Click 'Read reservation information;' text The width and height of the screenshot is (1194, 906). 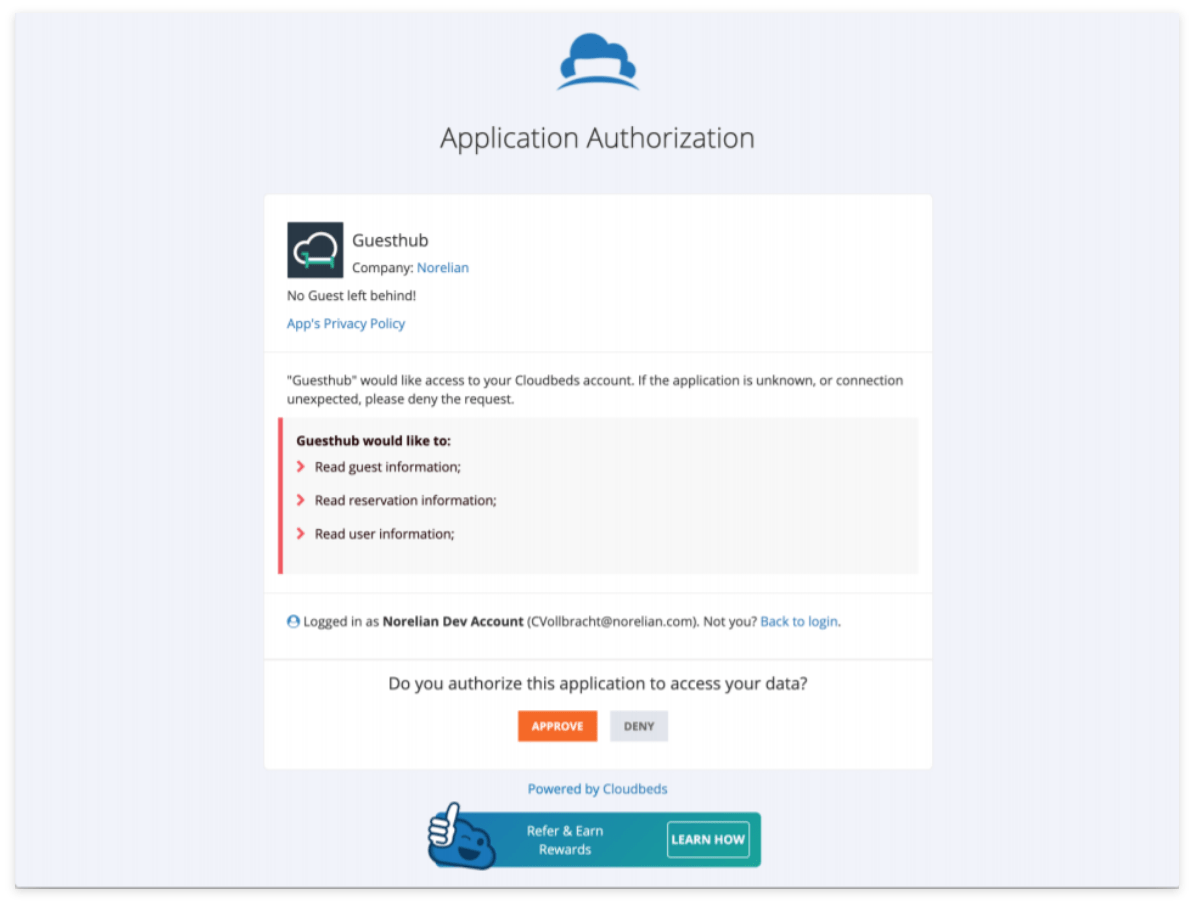(x=405, y=500)
